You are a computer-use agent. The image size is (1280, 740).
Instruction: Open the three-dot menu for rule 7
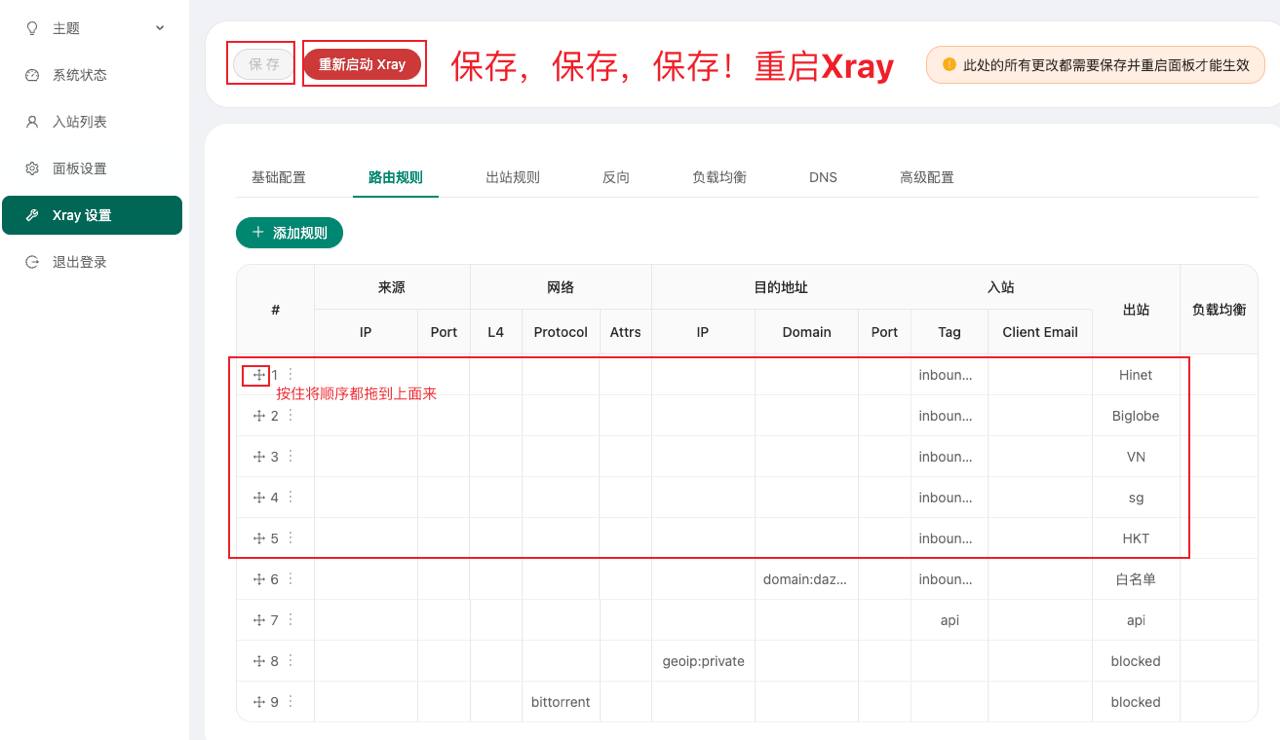tap(291, 620)
